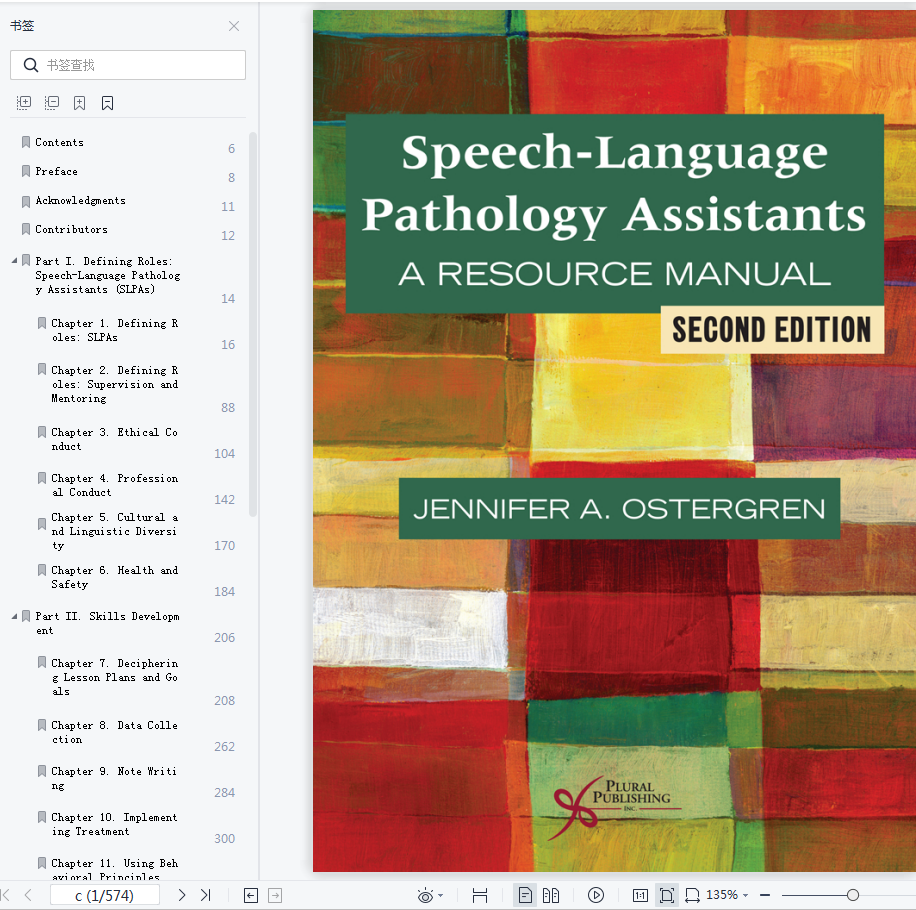Go to the first page
The width and height of the screenshot is (916, 910).
tap(6, 895)
